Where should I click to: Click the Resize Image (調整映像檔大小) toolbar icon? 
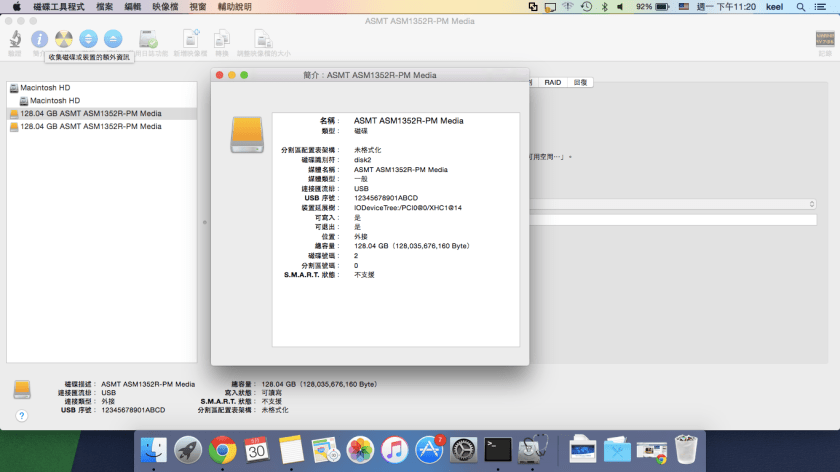click(263, 40)
